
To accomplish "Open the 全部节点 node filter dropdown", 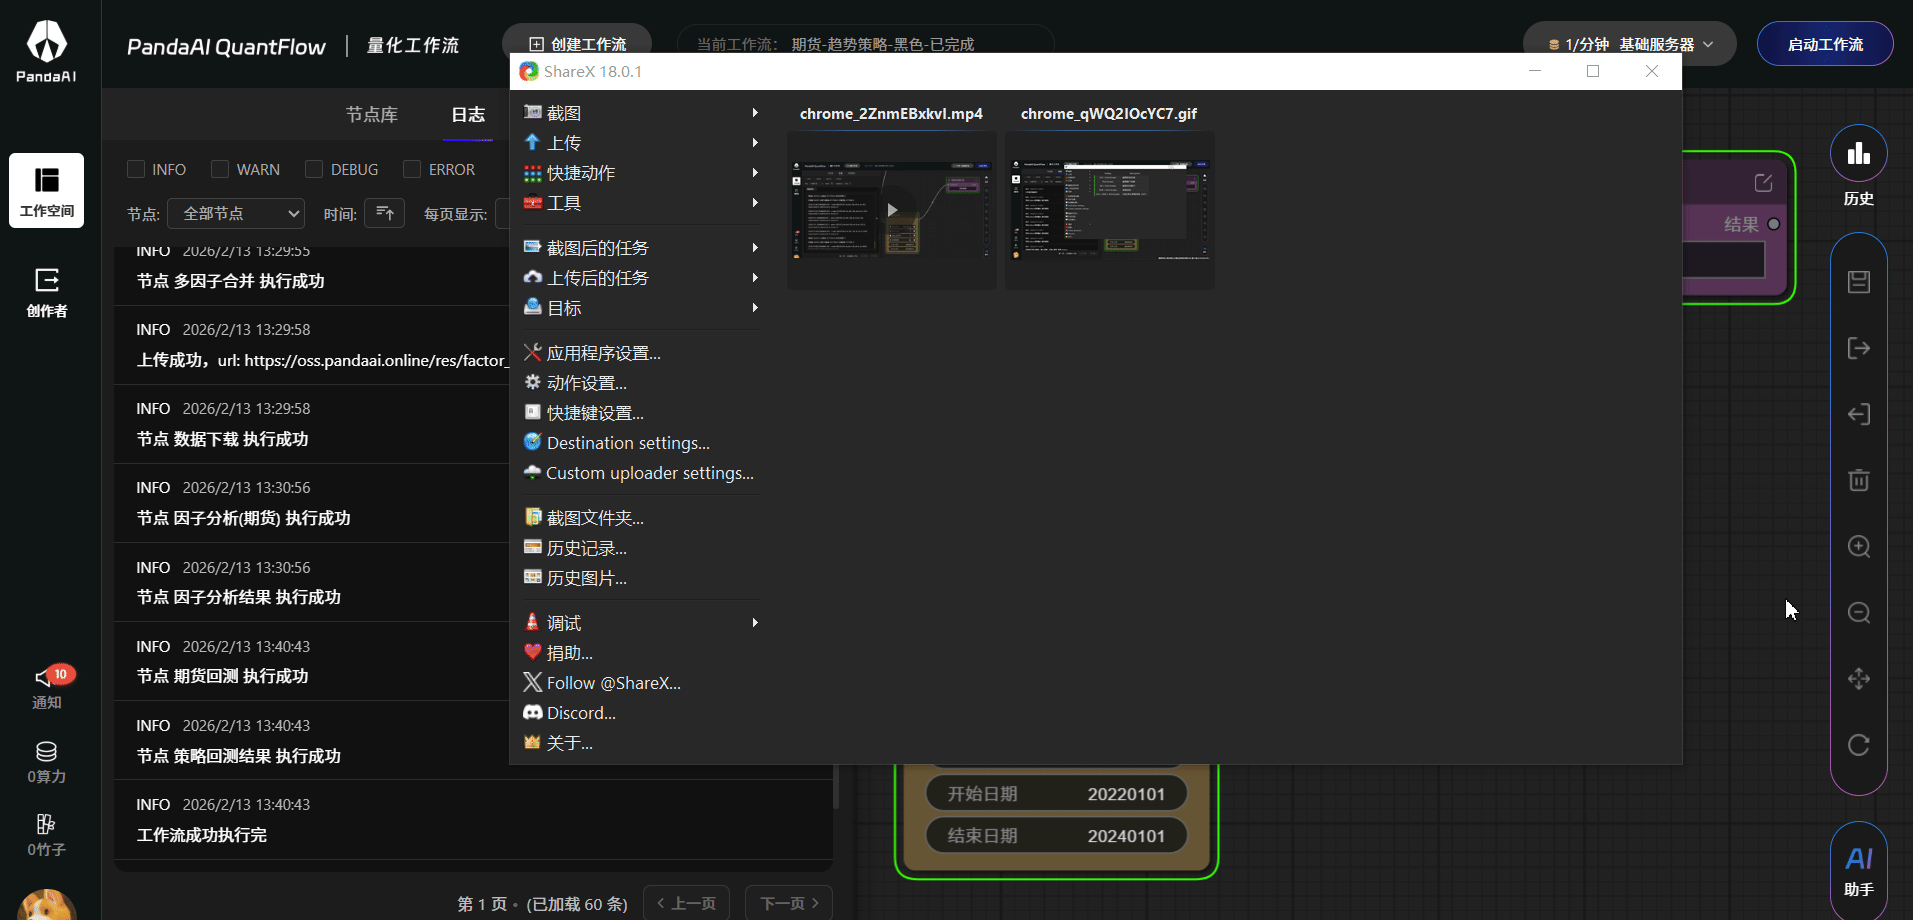I will point(236,213).
